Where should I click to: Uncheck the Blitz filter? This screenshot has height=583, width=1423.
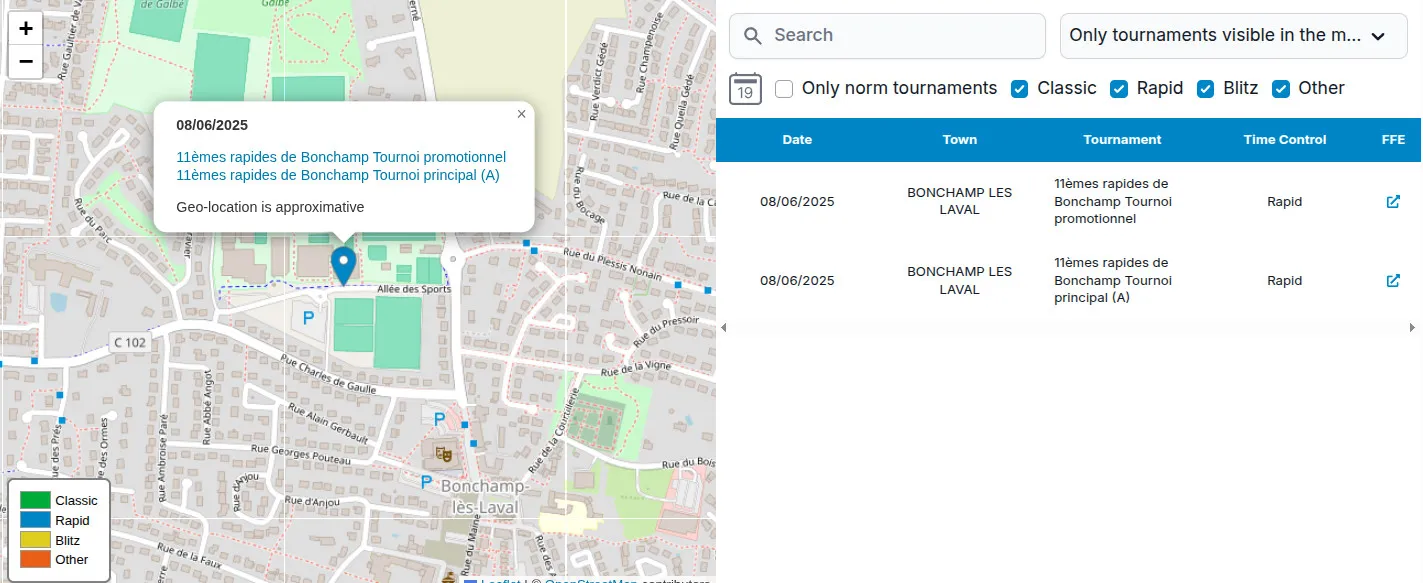pyautogui.click(x=1206, y=89)
